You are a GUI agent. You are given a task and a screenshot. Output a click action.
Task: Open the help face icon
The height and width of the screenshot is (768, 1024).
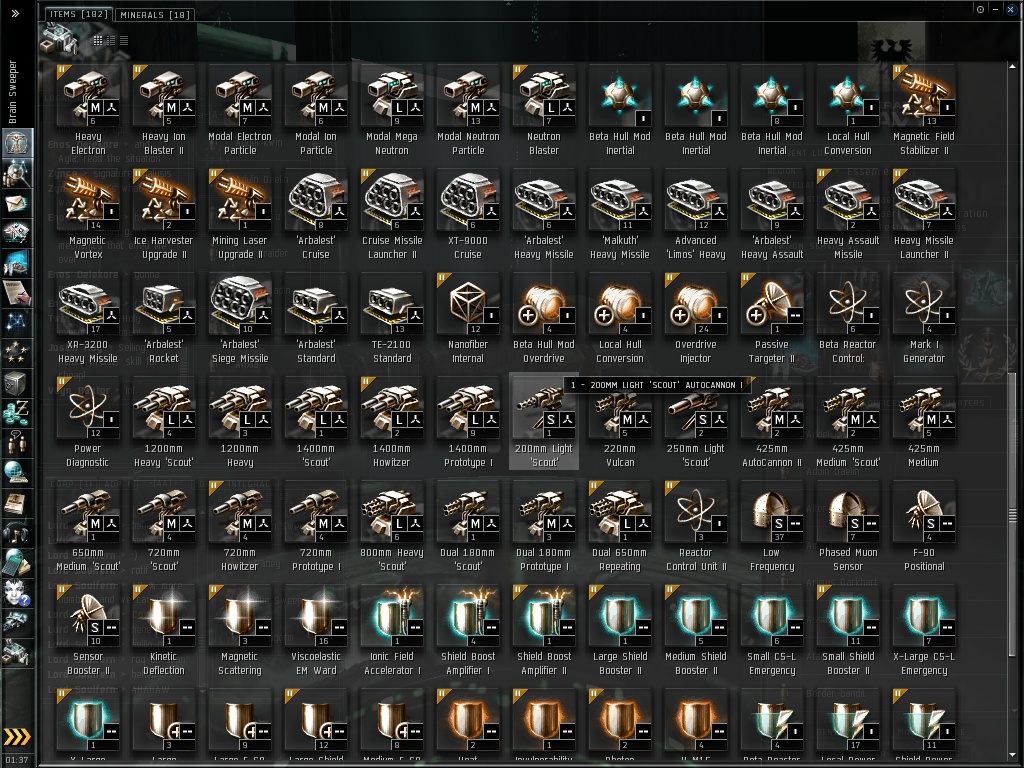point(16,593)
